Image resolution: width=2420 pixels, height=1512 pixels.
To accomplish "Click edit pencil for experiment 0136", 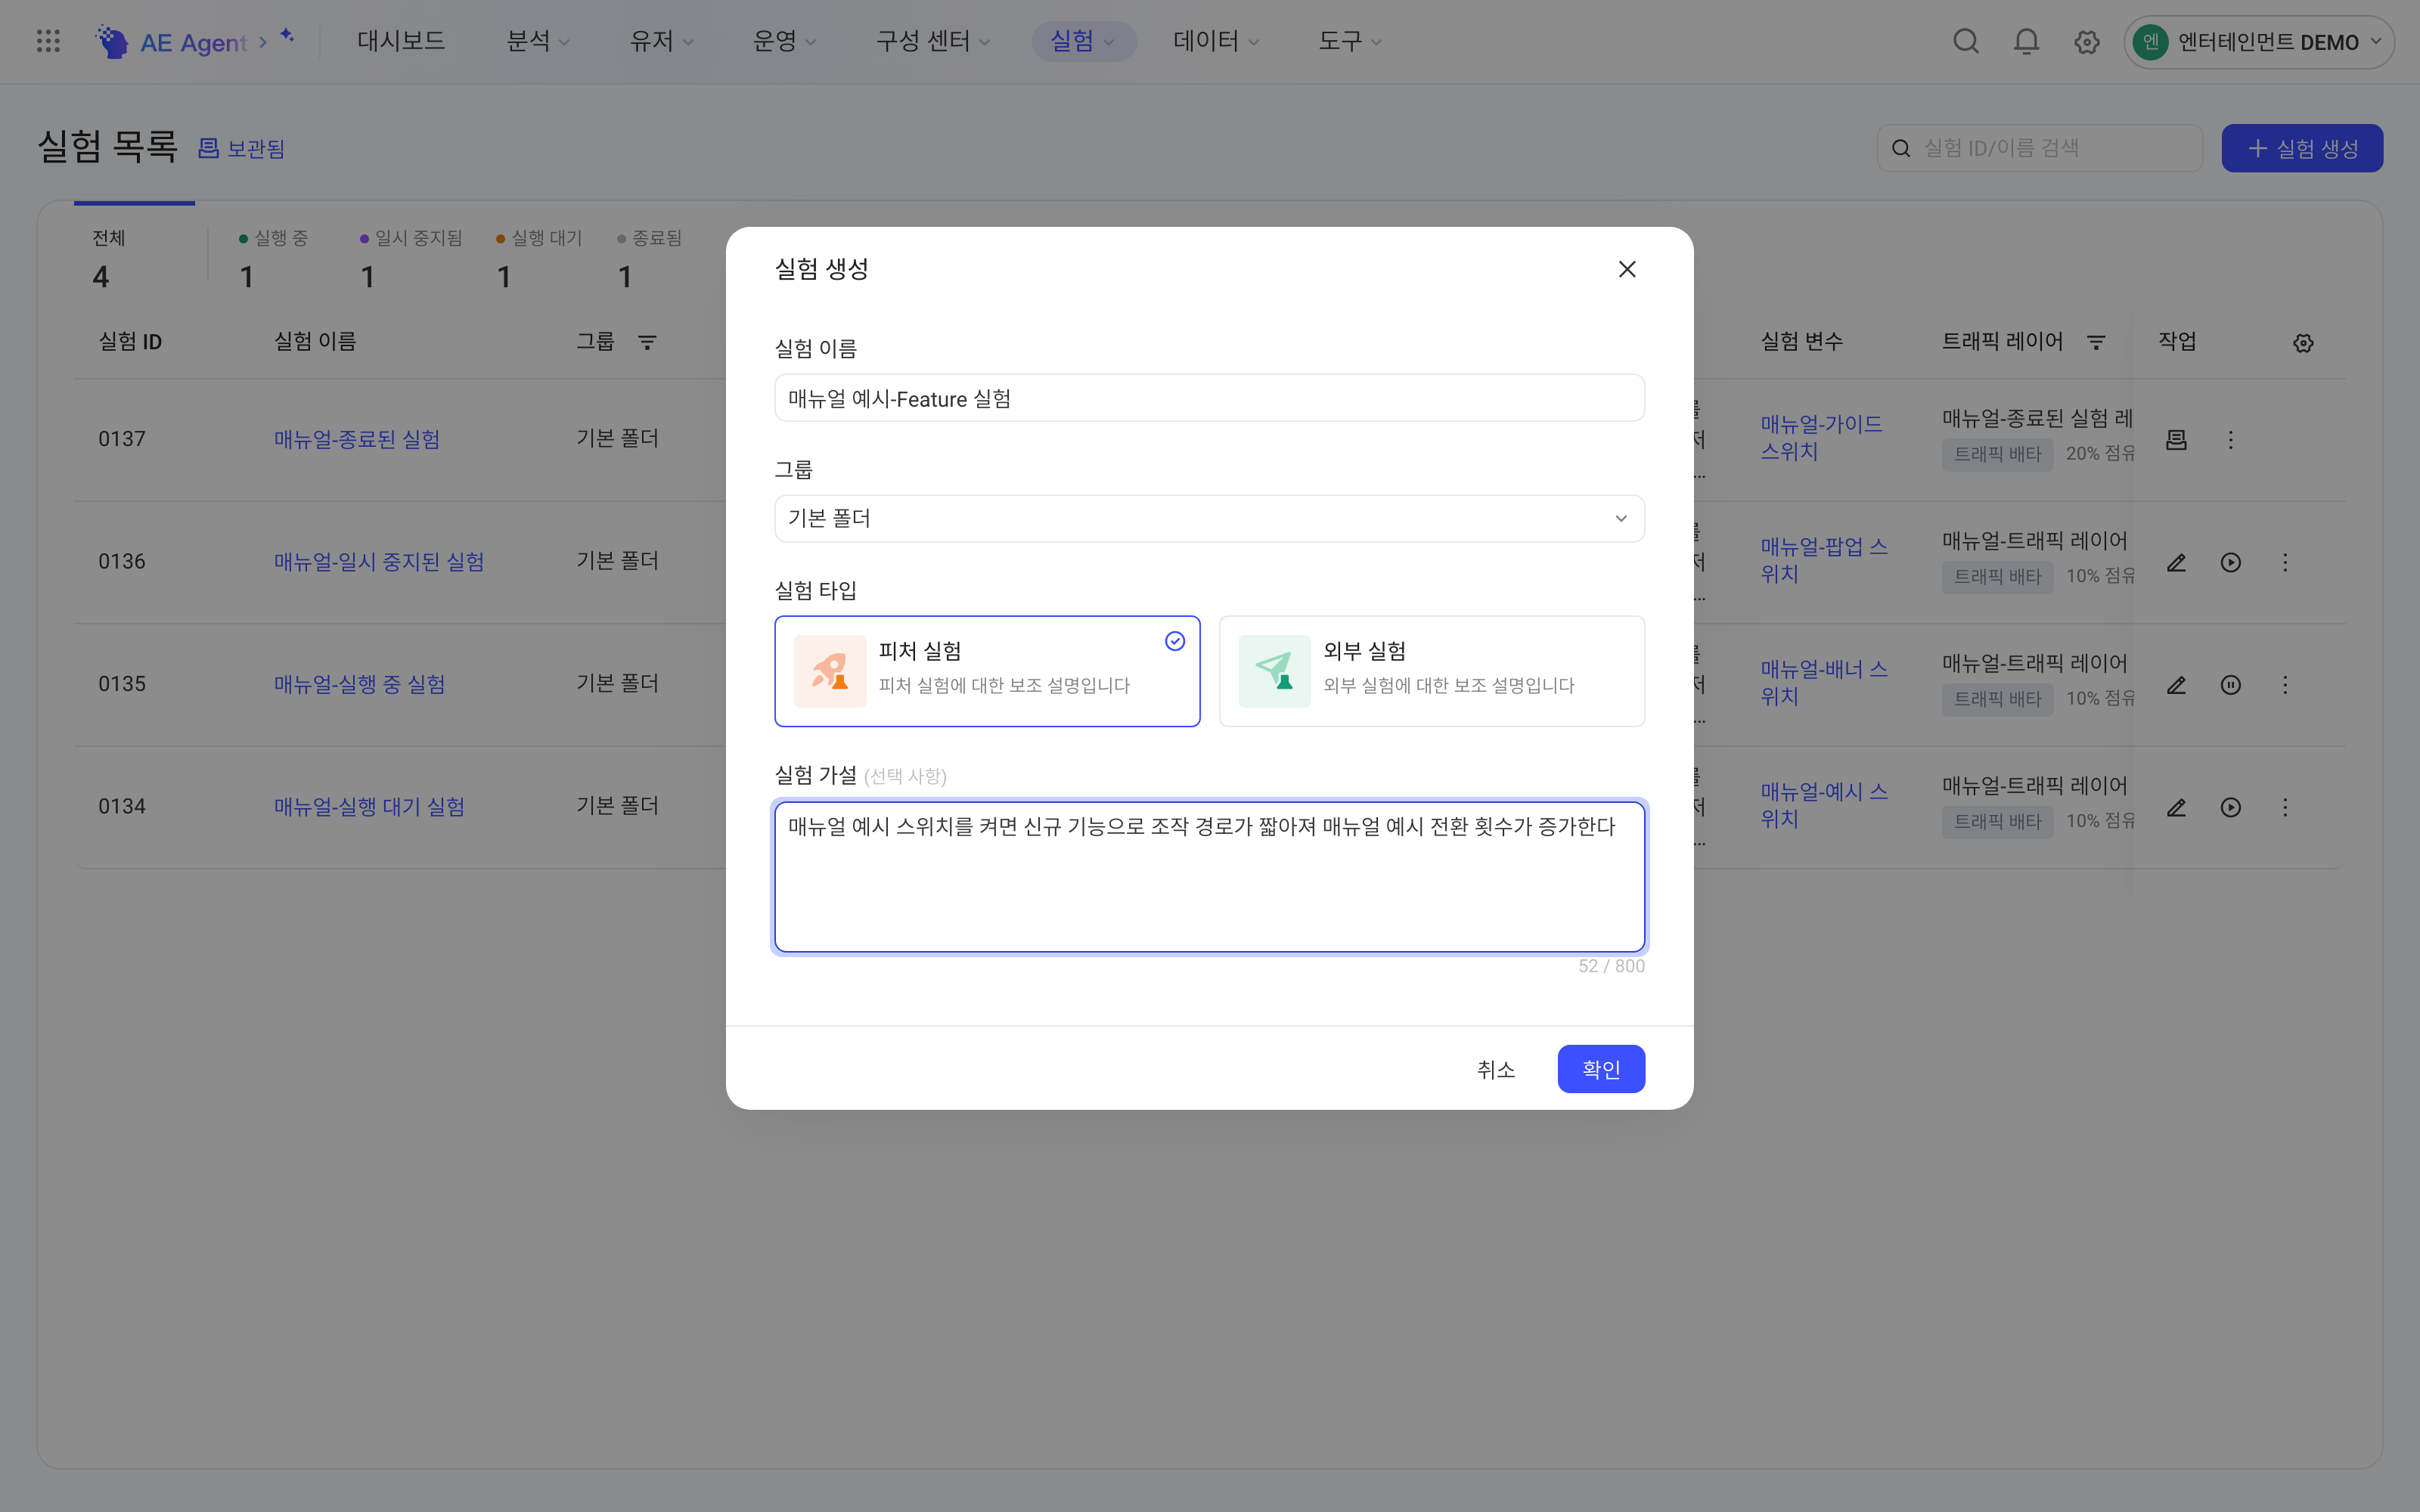I will point(2176,562).
